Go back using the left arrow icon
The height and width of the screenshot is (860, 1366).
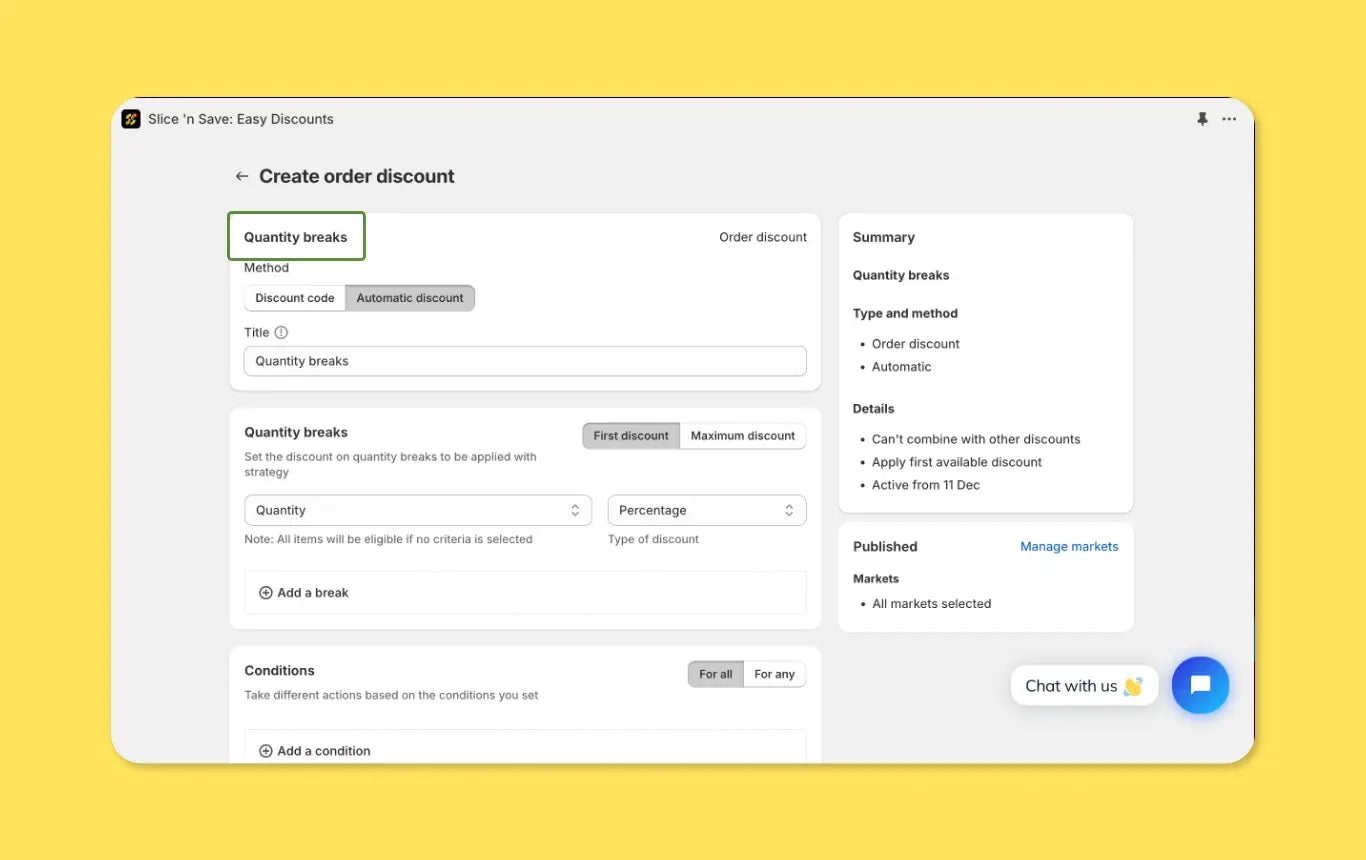point(241,177)
